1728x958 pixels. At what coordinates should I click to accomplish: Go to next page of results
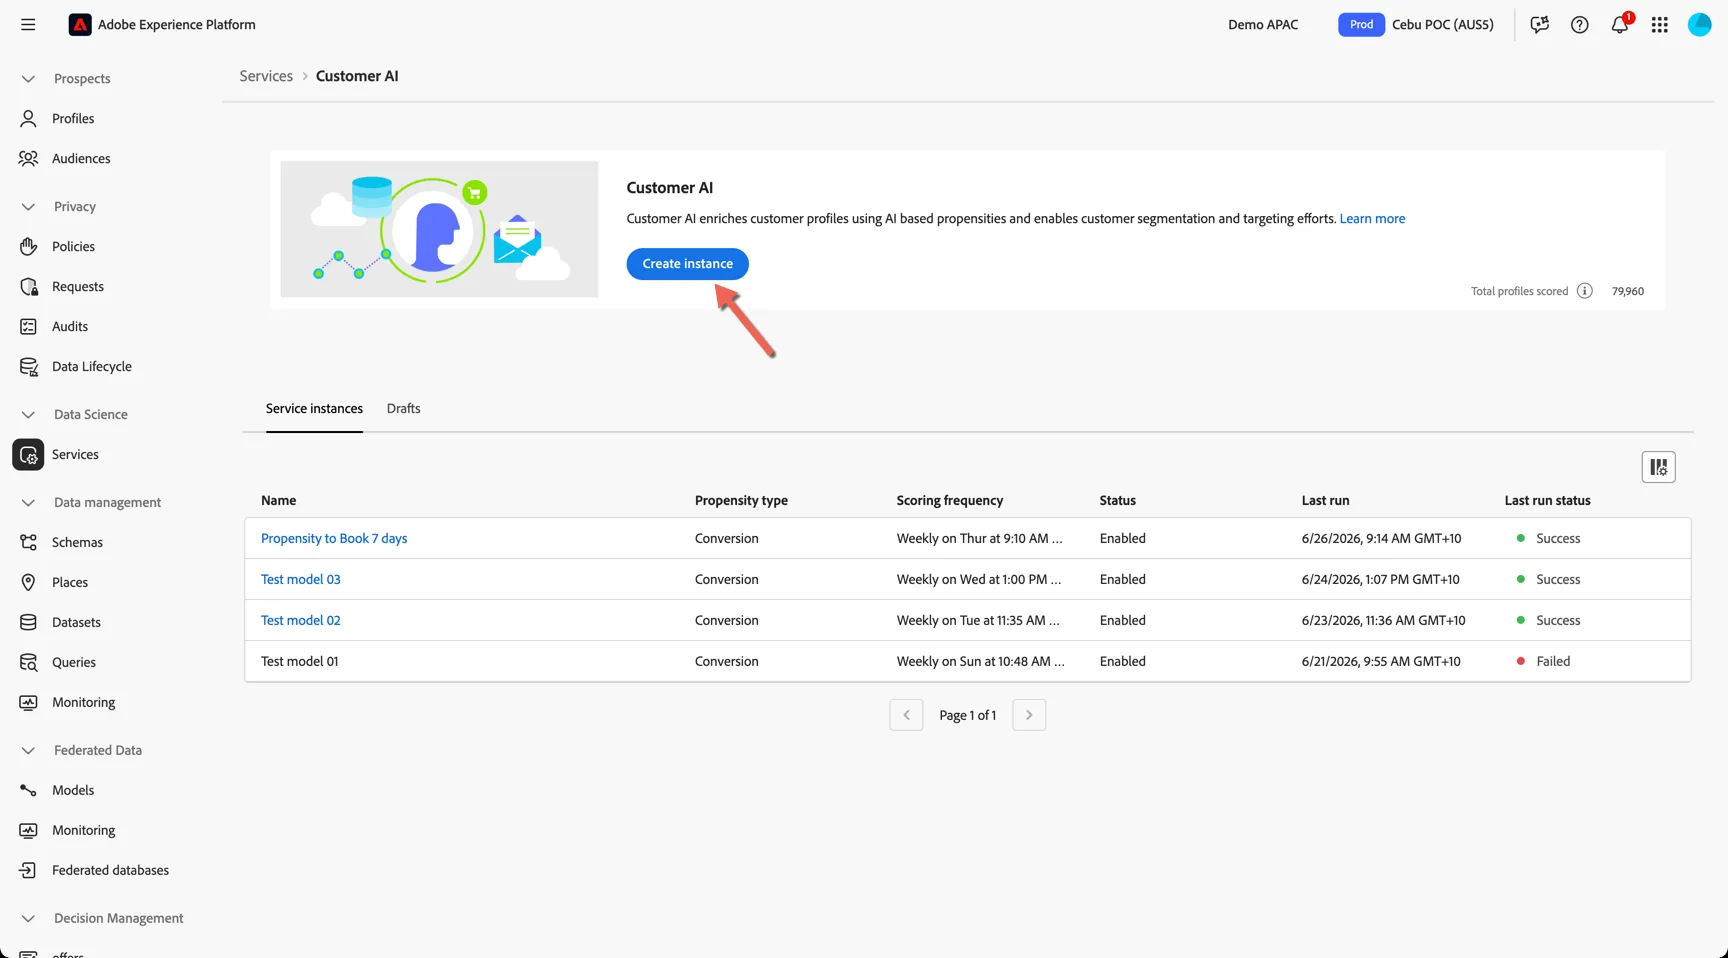[x=1029, y=715]
